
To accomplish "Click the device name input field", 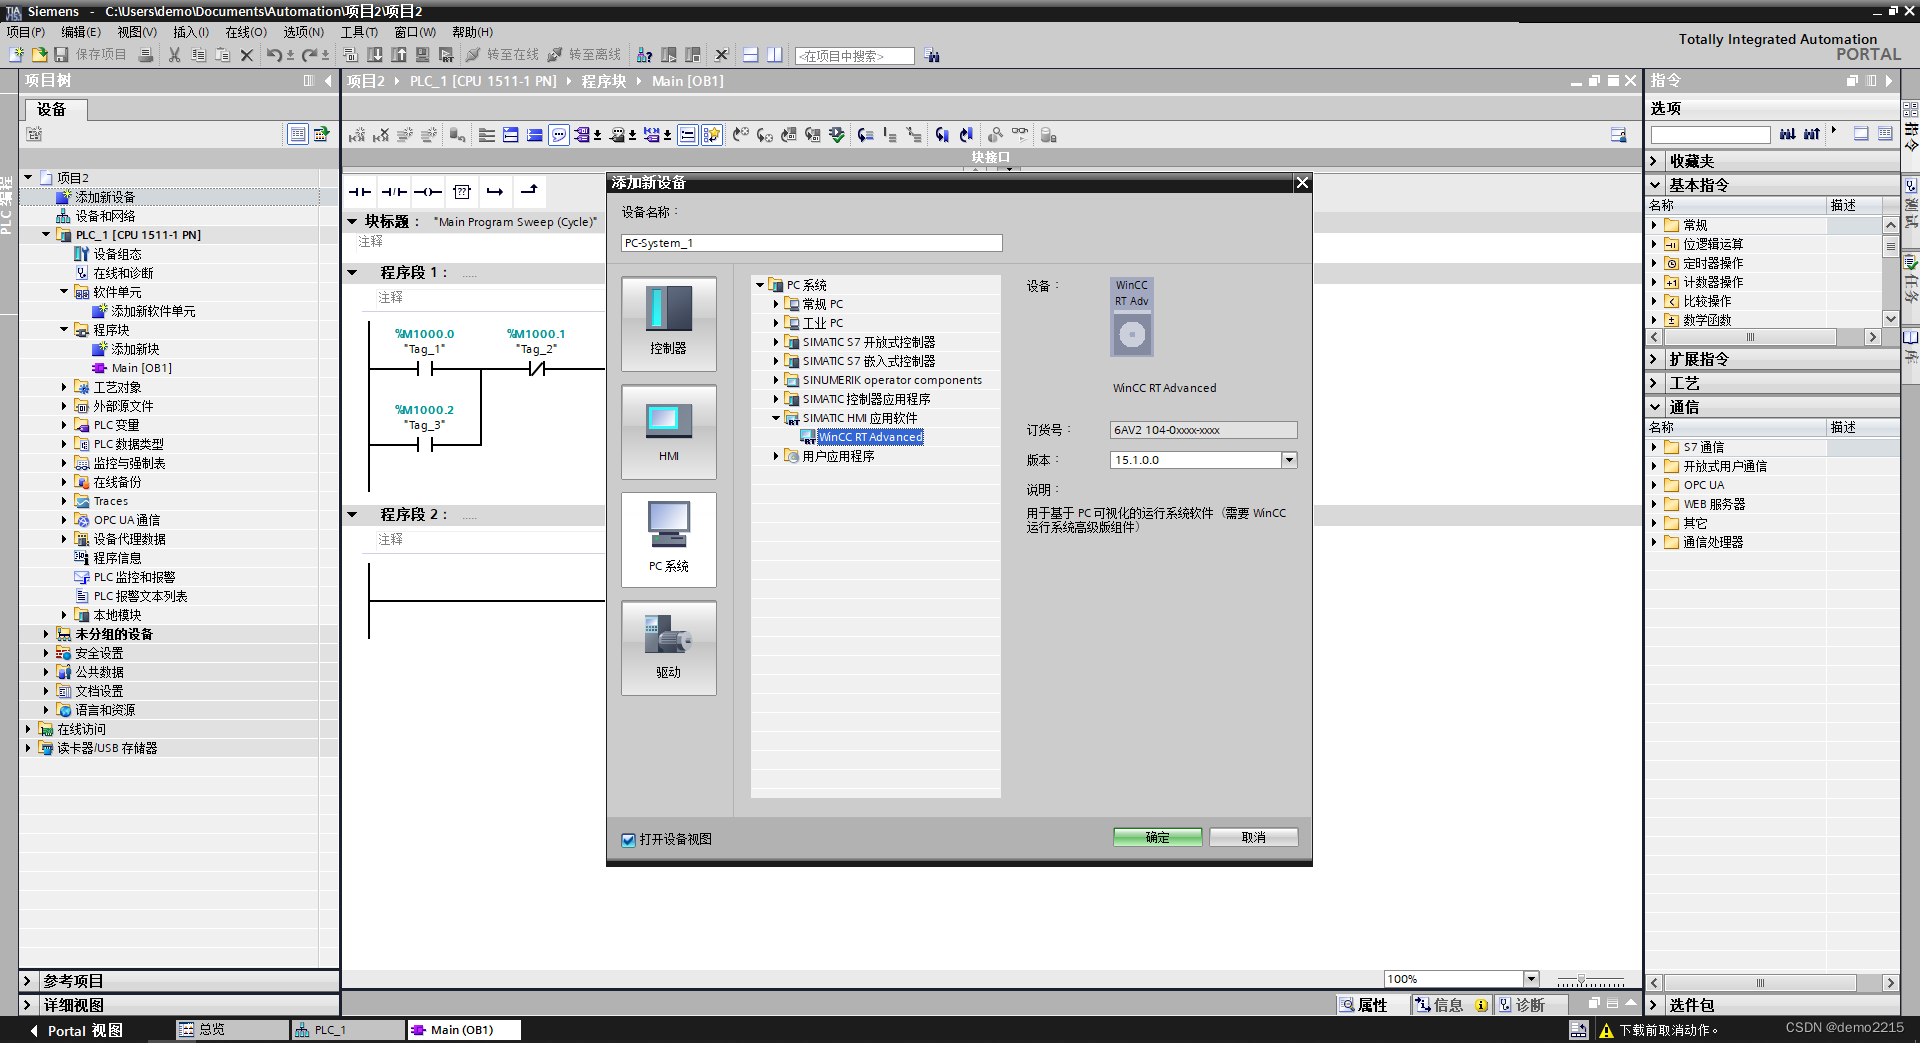I will pyautogui.click(x=811, y=243).
